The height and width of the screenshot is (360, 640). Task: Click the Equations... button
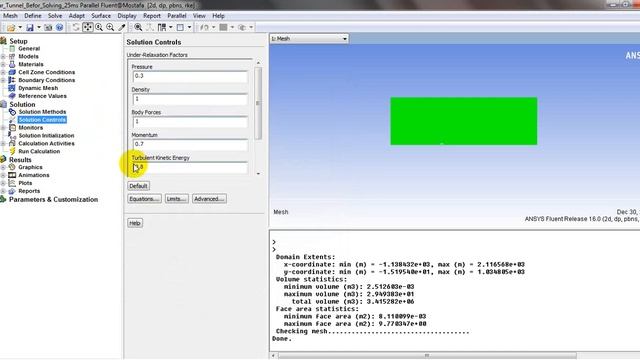(x=144, y=199)
